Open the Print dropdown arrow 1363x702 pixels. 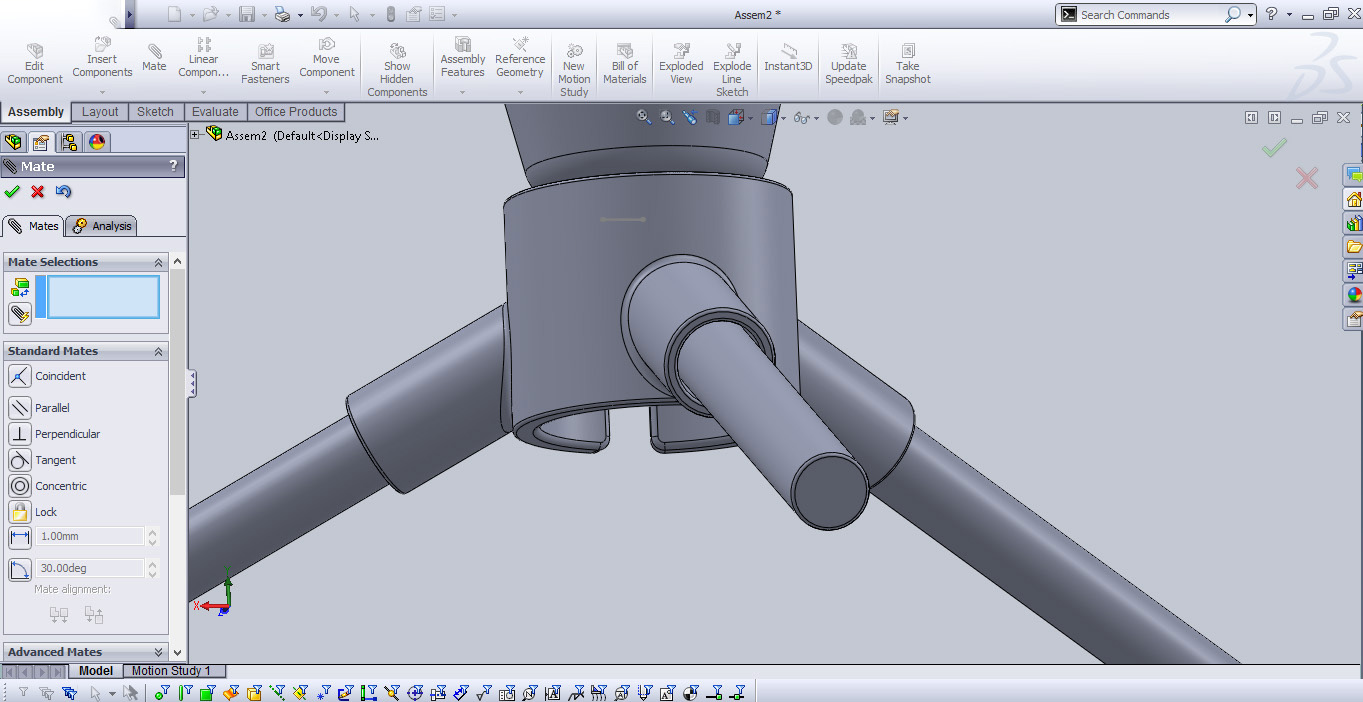click(299, 15)
